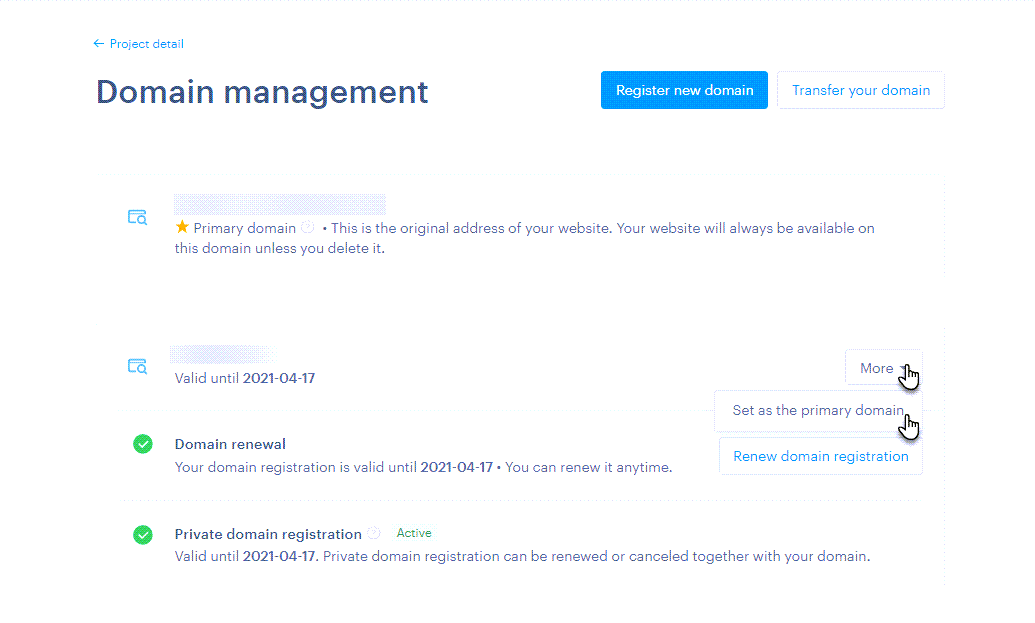Open the help icon beside Primary domain
Screen dimensions: 1035x623
pos(307,228)
